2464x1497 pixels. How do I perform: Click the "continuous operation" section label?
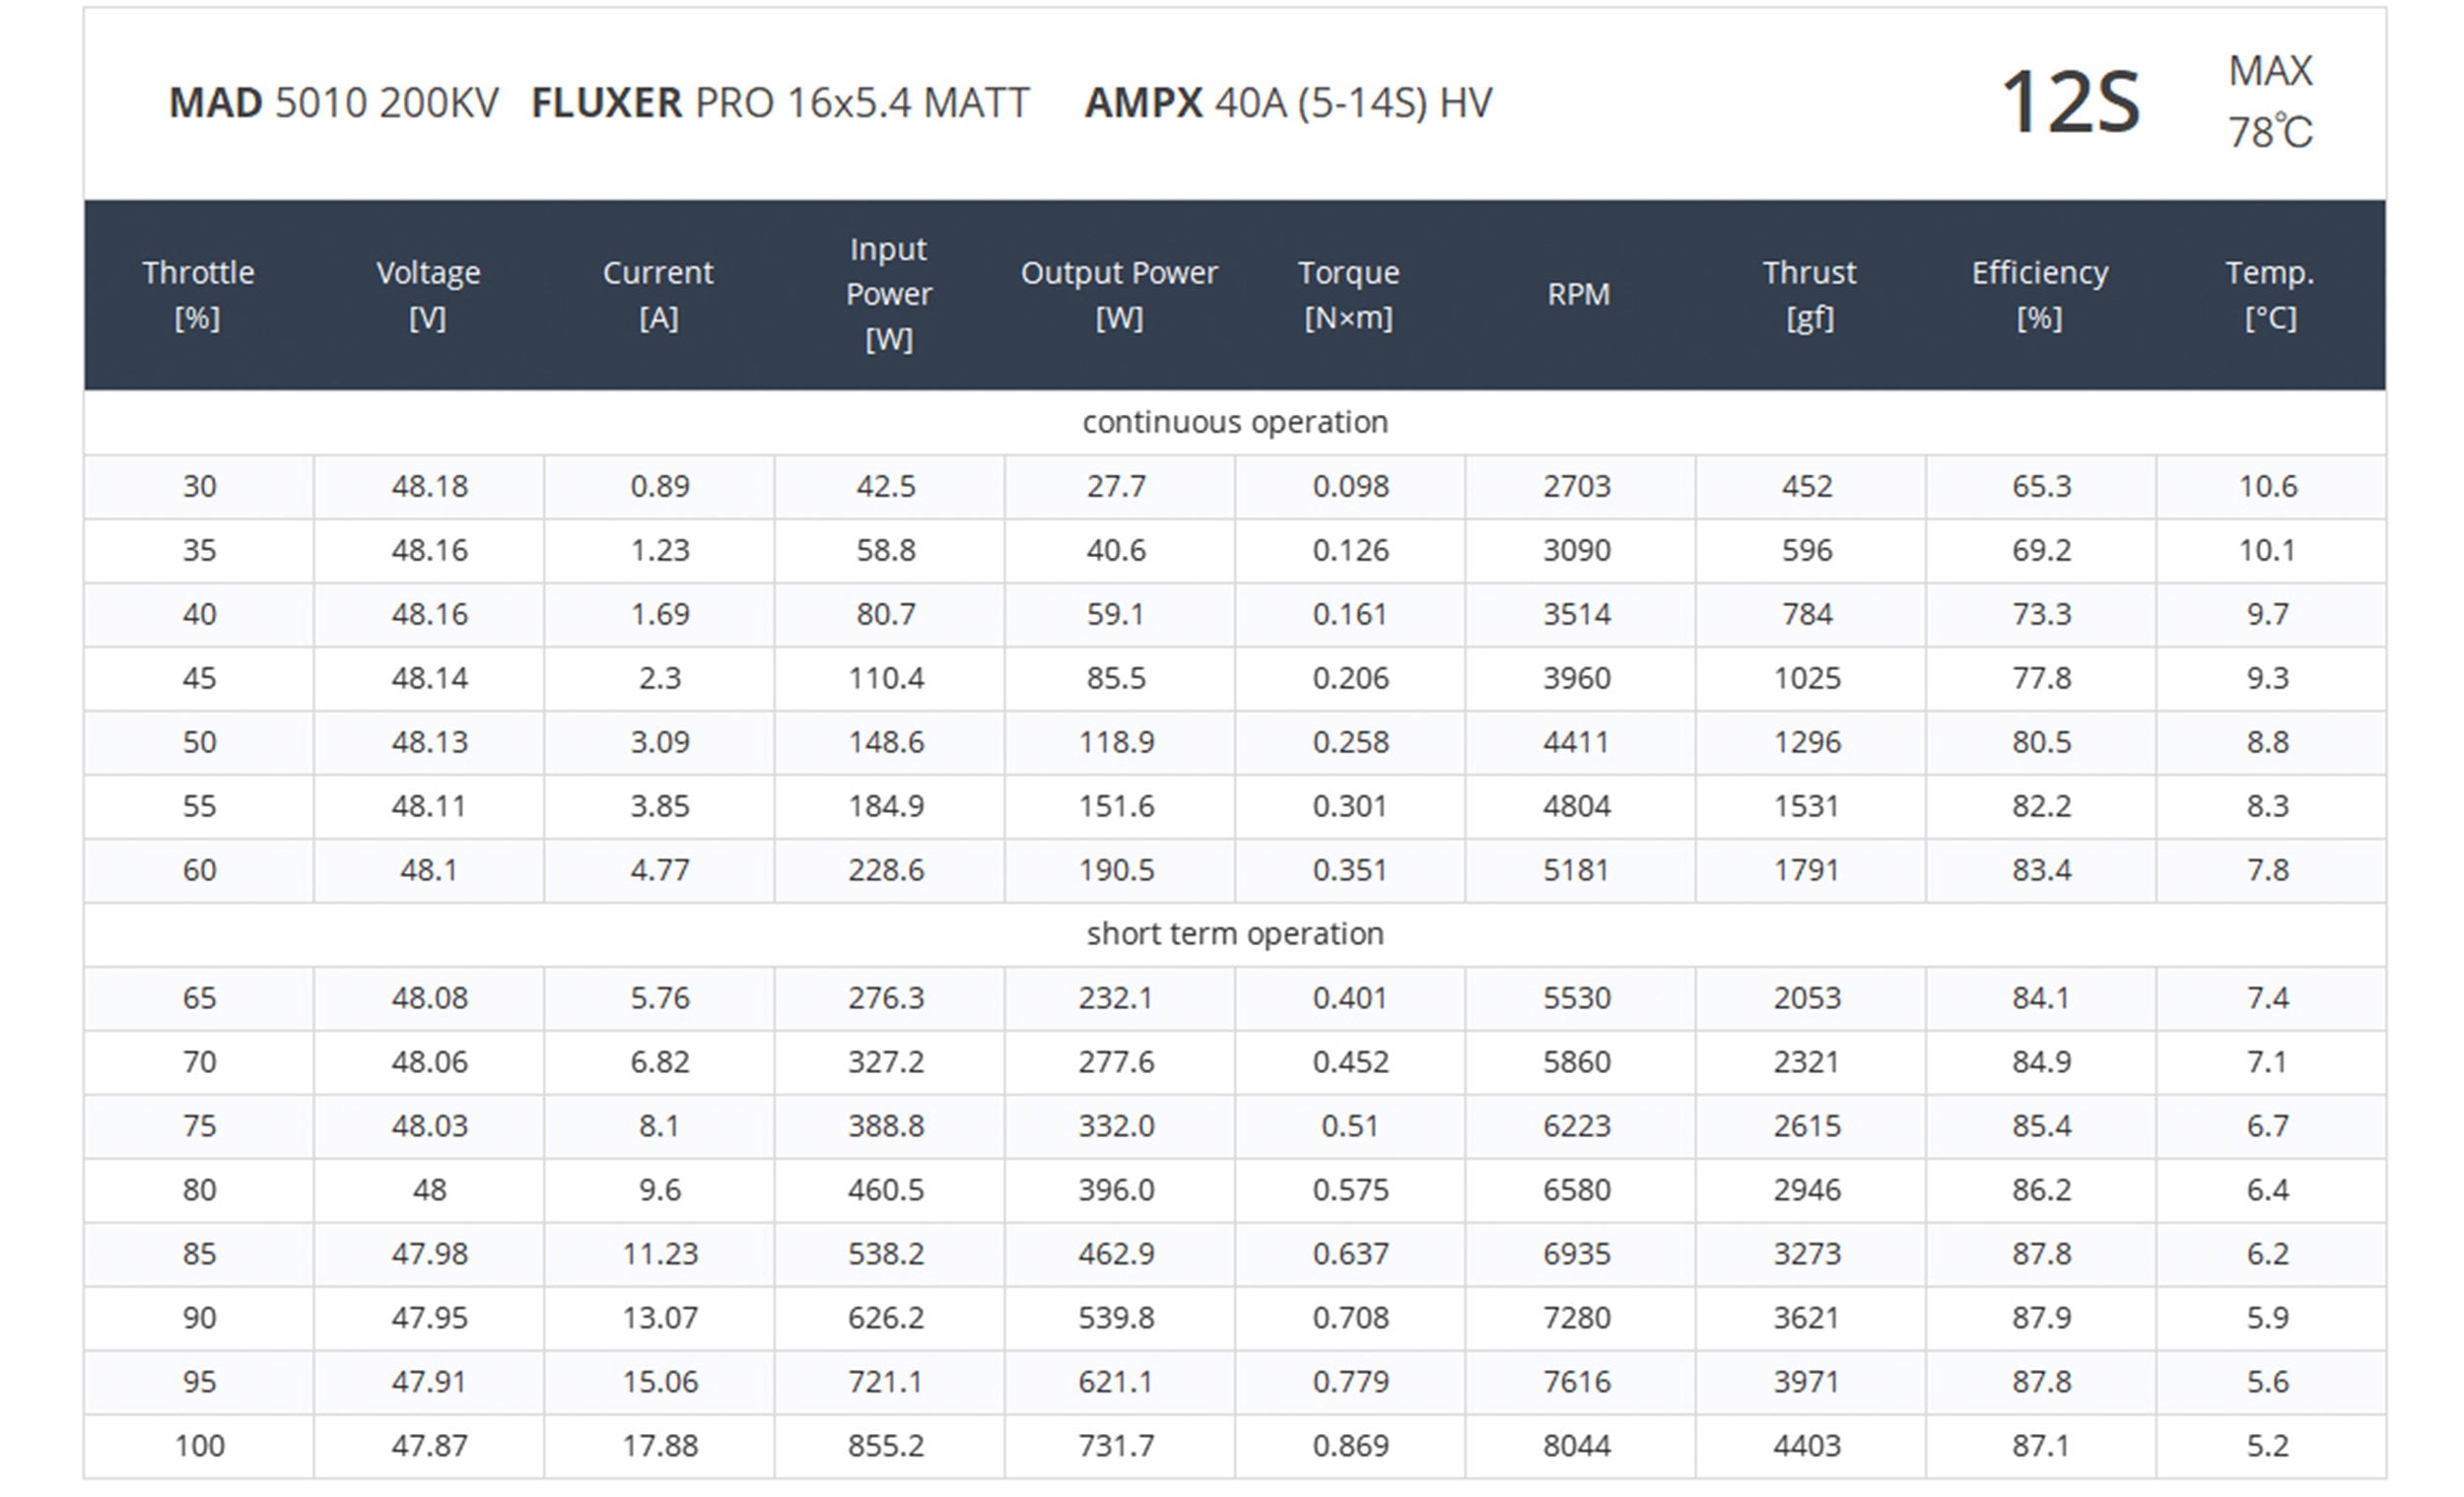[1235, 422]
